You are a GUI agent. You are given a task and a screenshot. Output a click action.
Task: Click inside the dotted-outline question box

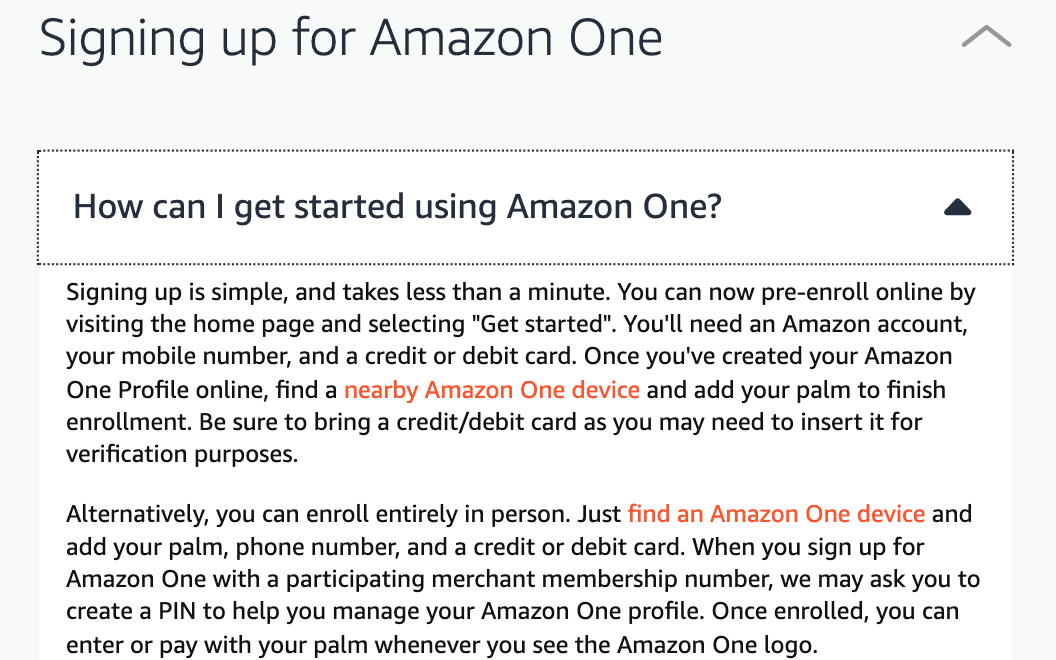click(x=525, y=207)
